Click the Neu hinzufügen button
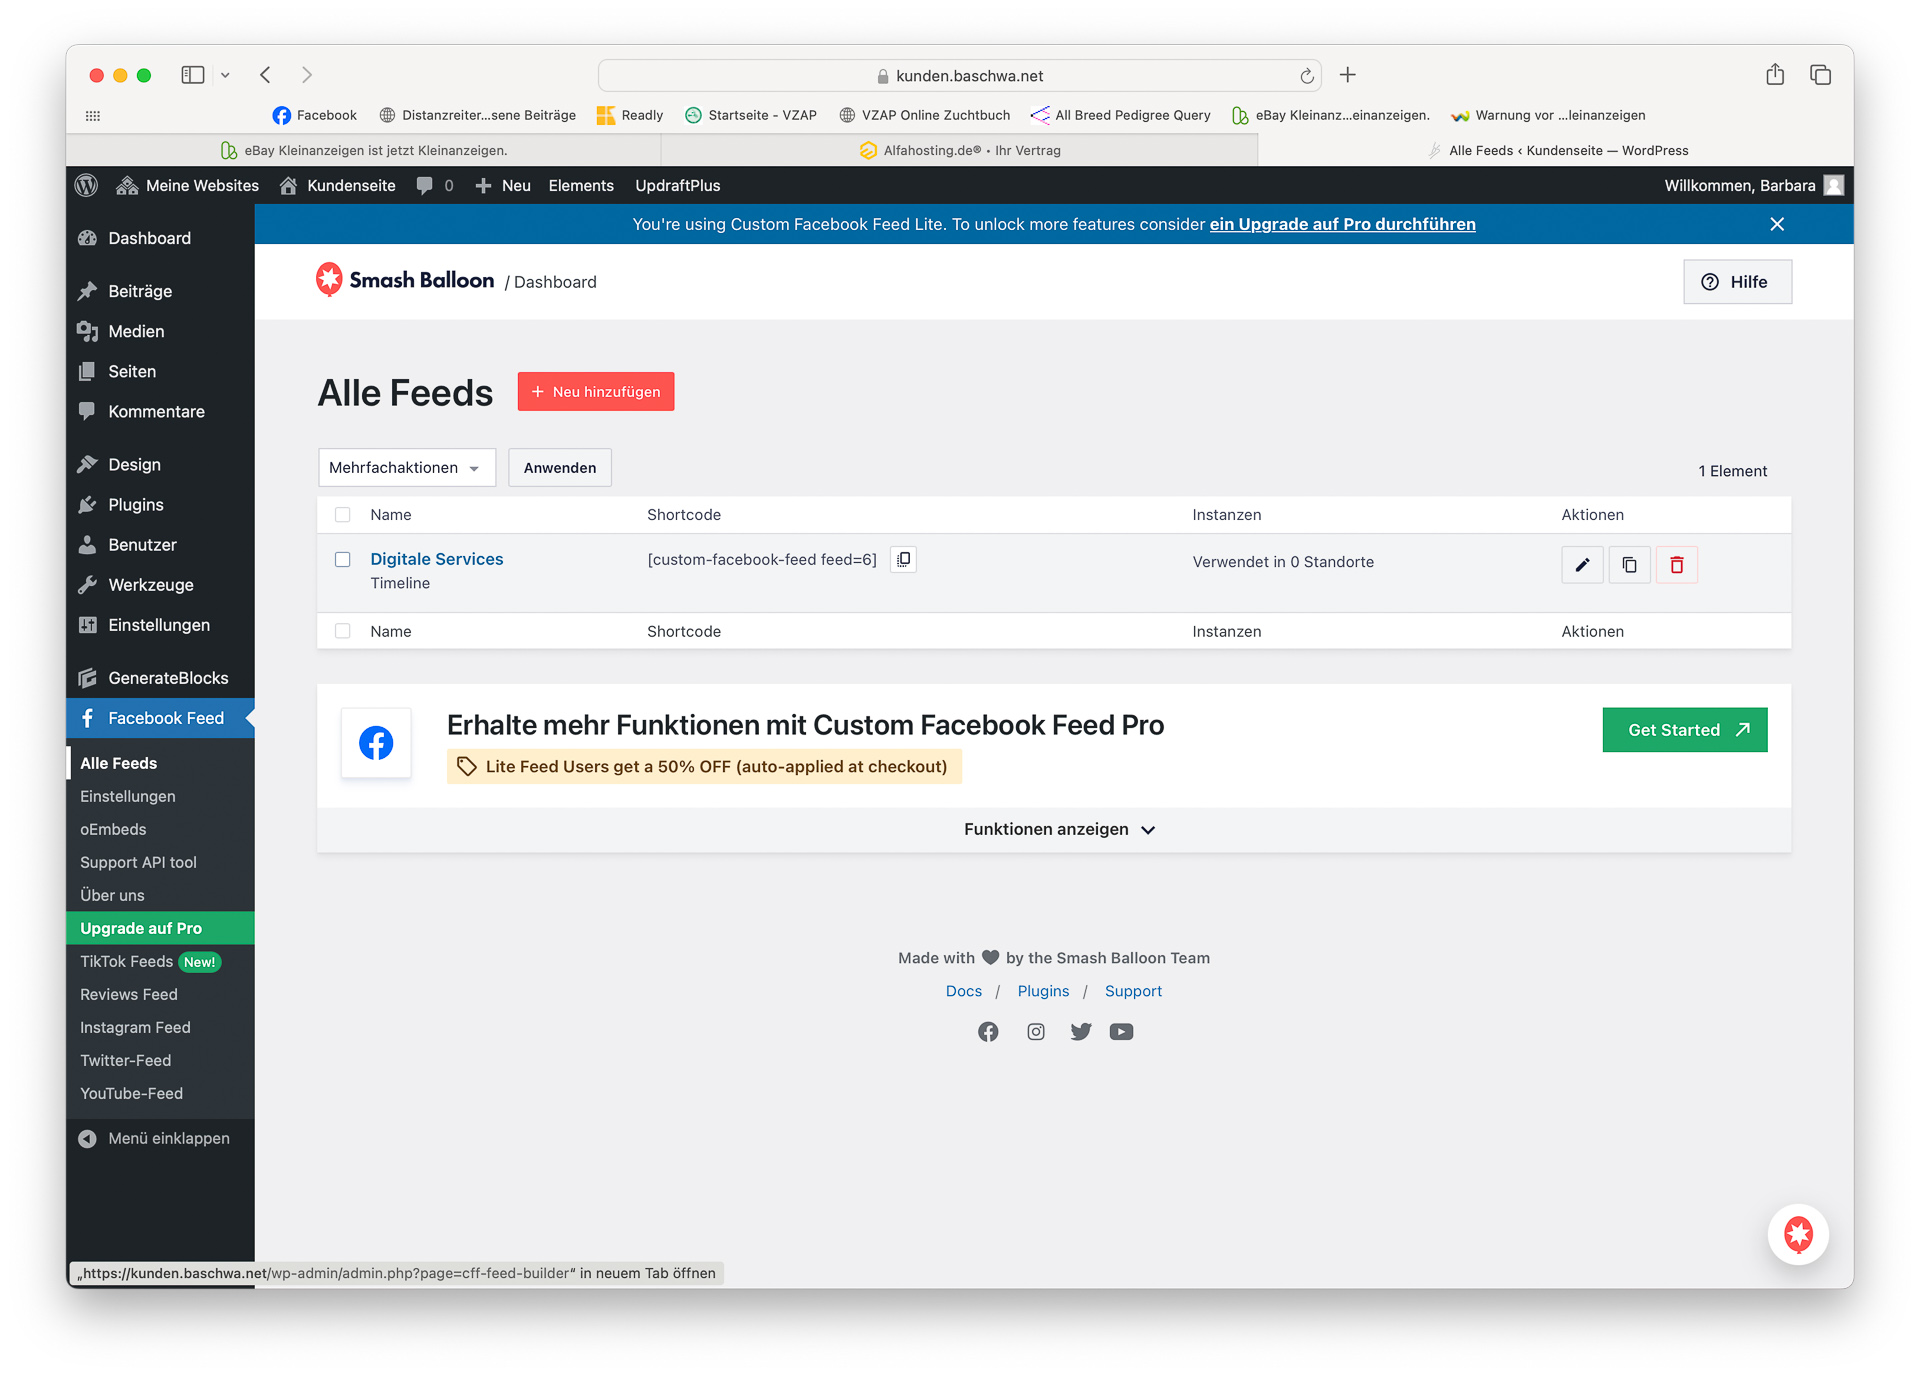The width and height of the screenshot is (1920, 1376). pos(596,392)
